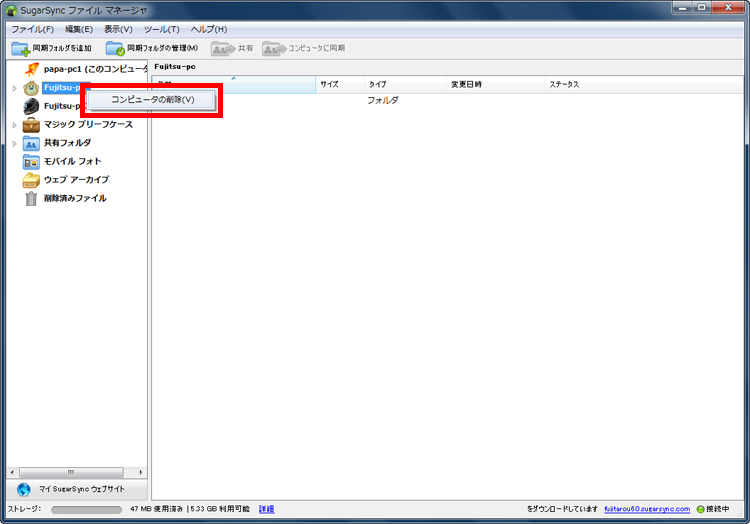
Task: Click the 削除済みファイル trash icon
Action: (x=31, y=198)
